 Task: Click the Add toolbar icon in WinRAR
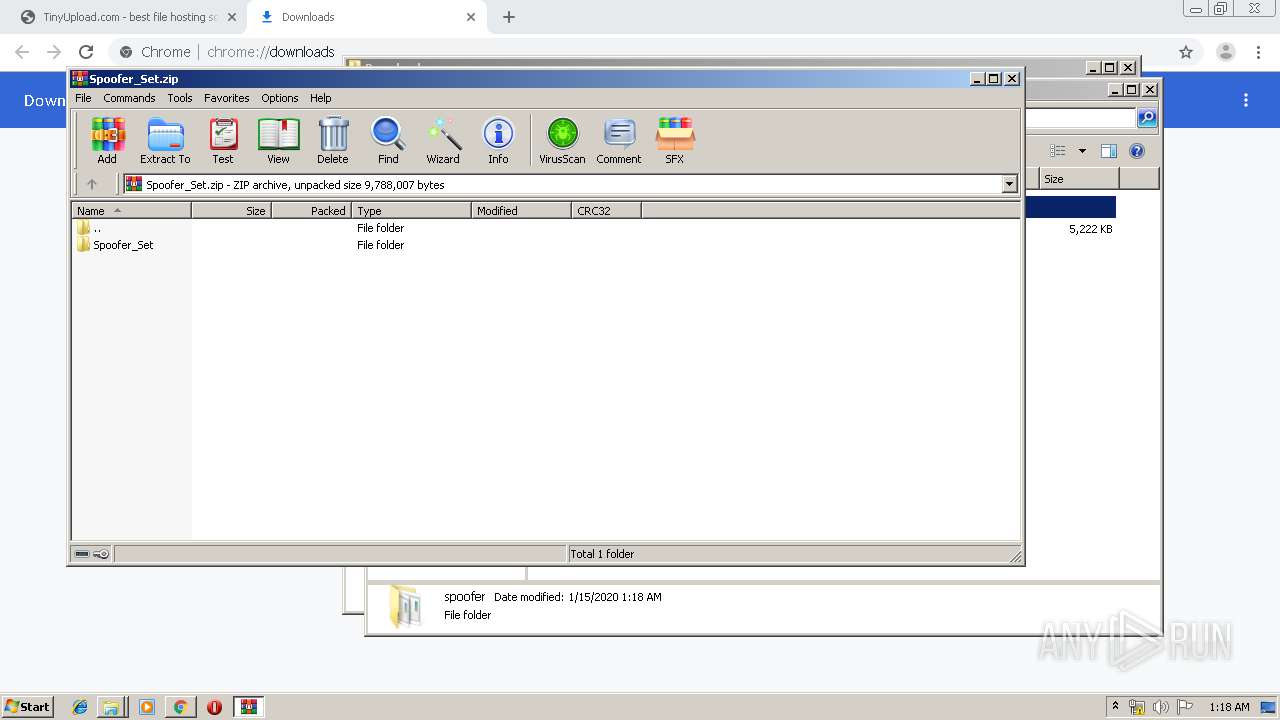(x=107, y=140)
